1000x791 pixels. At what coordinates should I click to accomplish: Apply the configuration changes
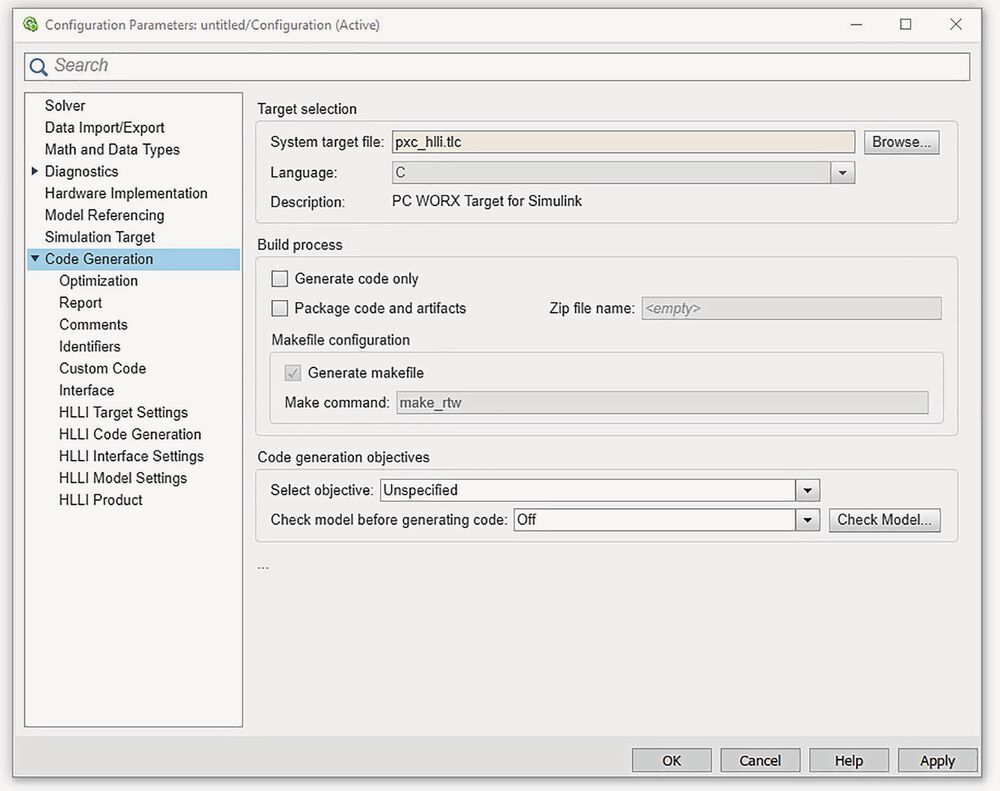click(936, 760)
